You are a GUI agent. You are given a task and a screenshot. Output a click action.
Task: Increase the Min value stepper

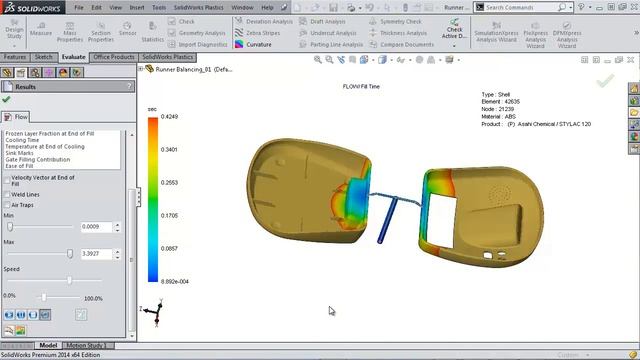click(117, 224)
